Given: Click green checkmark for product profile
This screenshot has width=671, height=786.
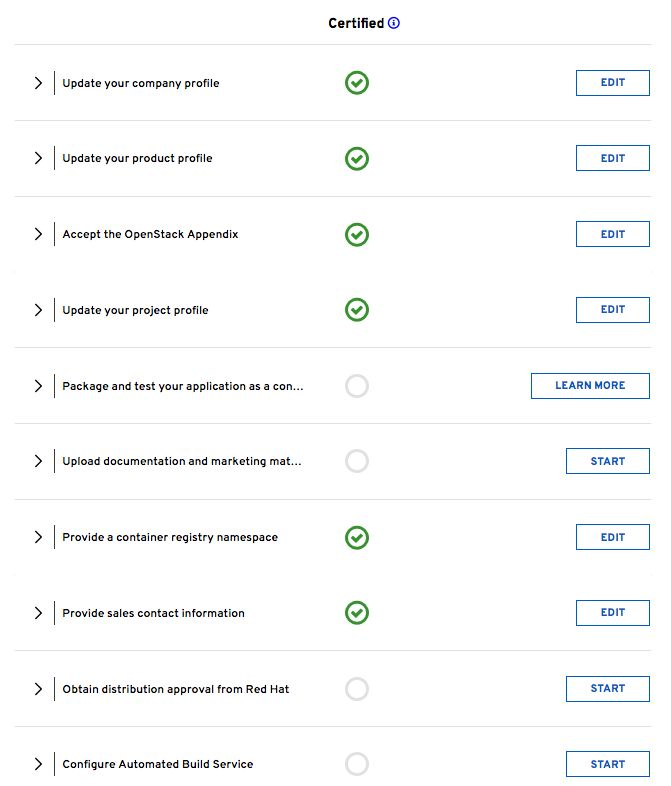Looking at the screenshot, I should [357, 159].
